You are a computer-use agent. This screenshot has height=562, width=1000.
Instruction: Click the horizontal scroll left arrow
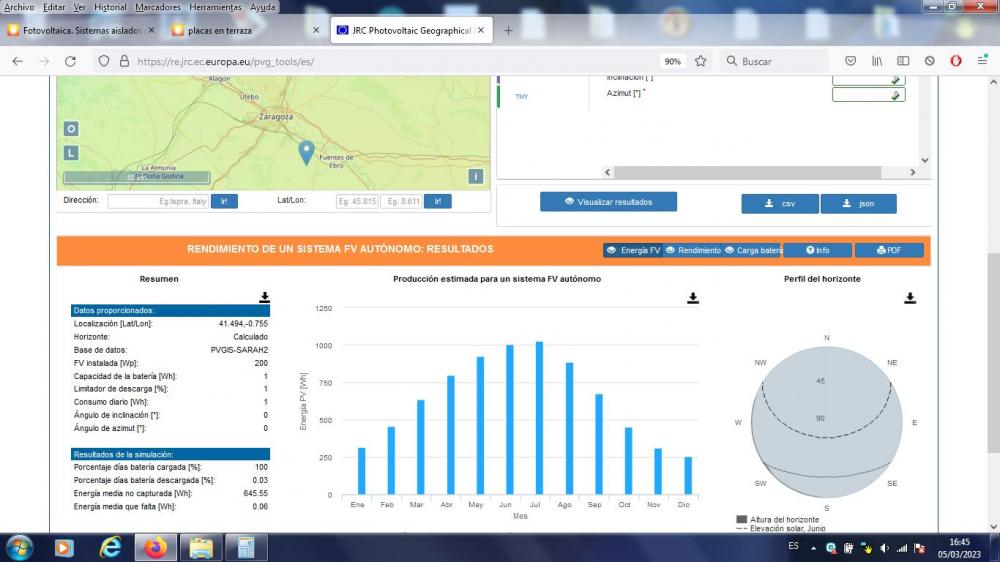607,172
